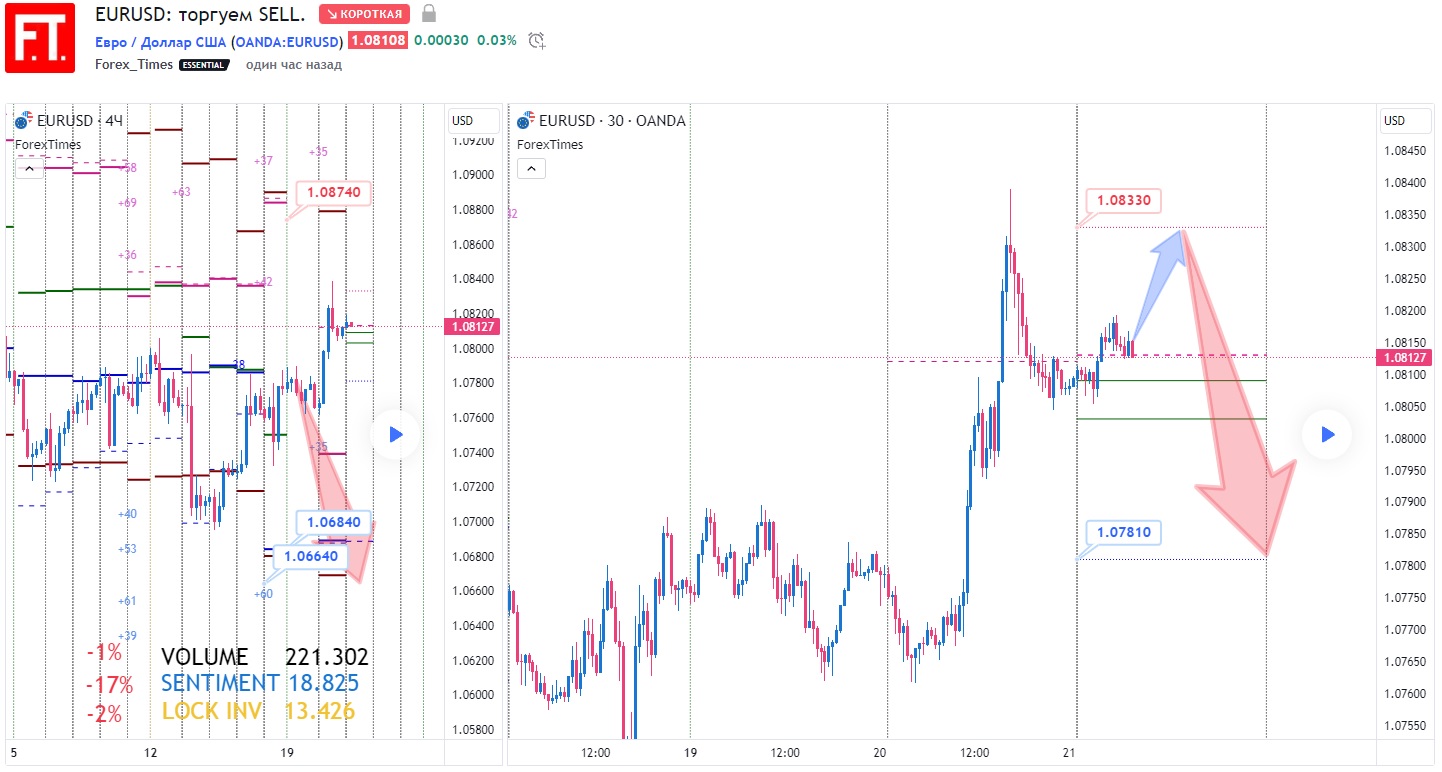Viewport: 1442px width, 772px height.
Task: Click the 1.08108 last price badge
Action: (x=377, y=41)
